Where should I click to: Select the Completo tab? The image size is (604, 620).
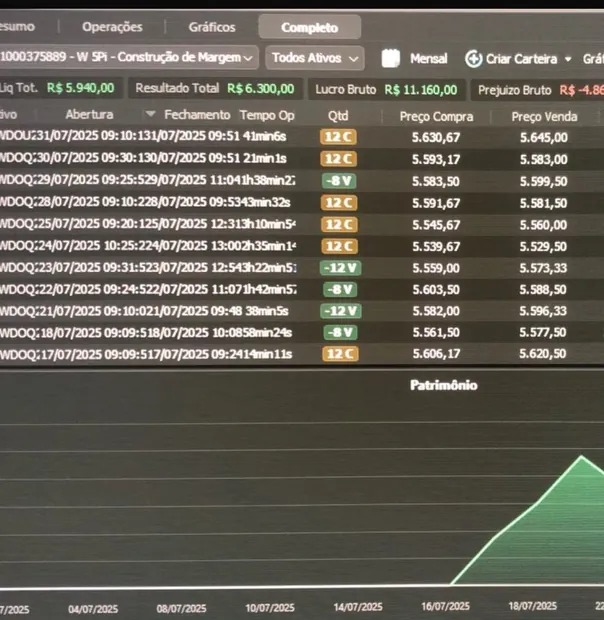tap(310, 27)
